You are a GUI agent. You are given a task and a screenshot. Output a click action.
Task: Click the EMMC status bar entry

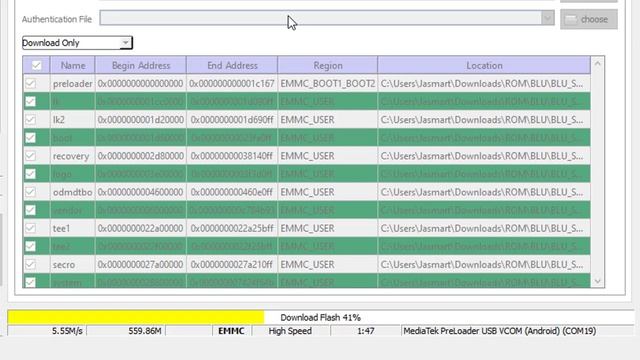point(231,331)
